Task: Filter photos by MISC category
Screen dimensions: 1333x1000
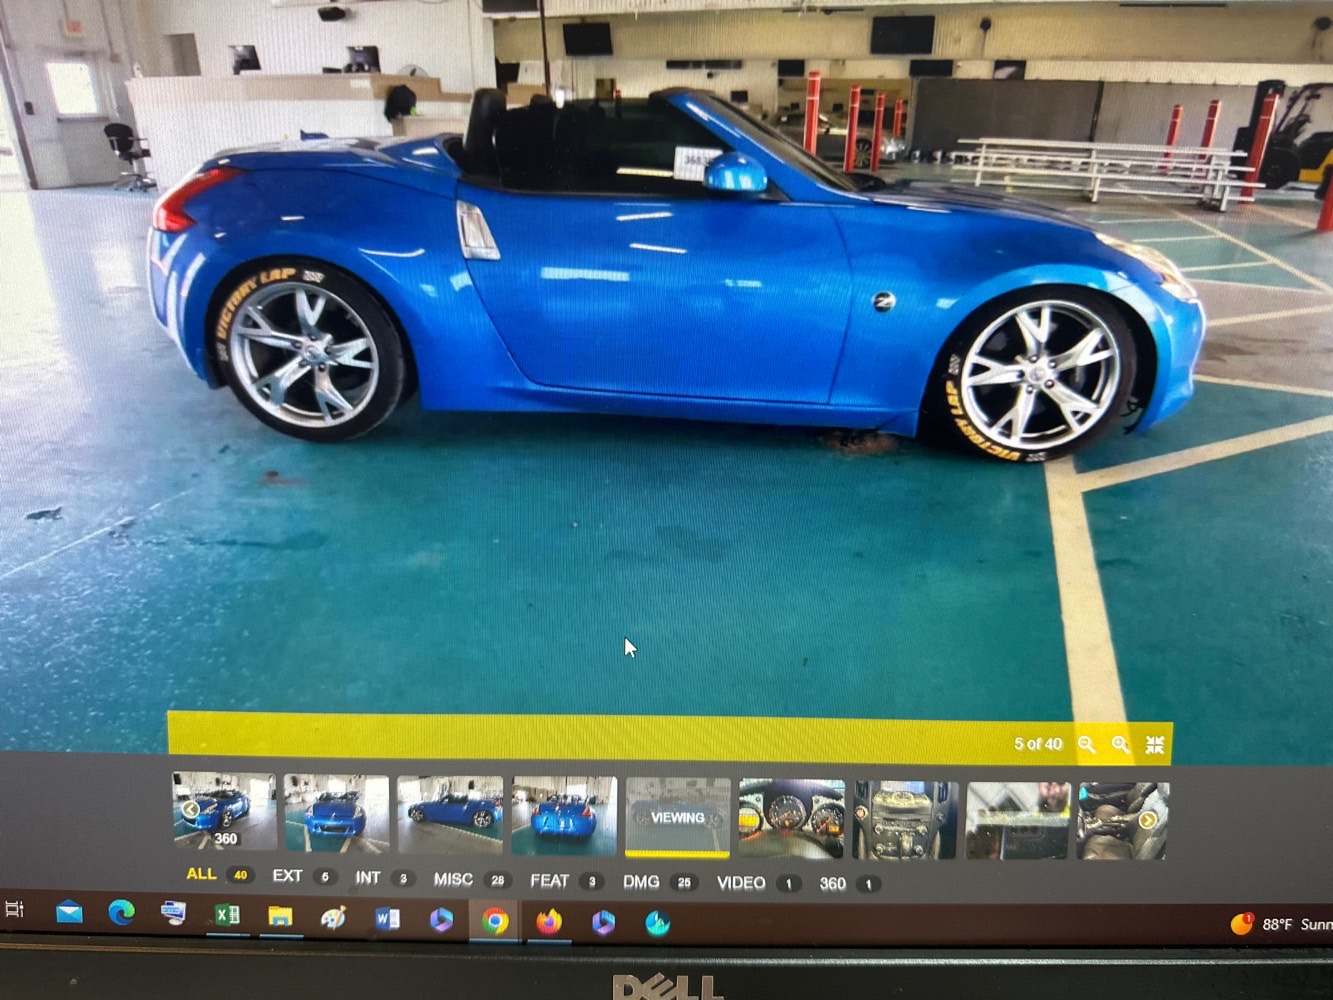Action: click(x=471, y=880)
